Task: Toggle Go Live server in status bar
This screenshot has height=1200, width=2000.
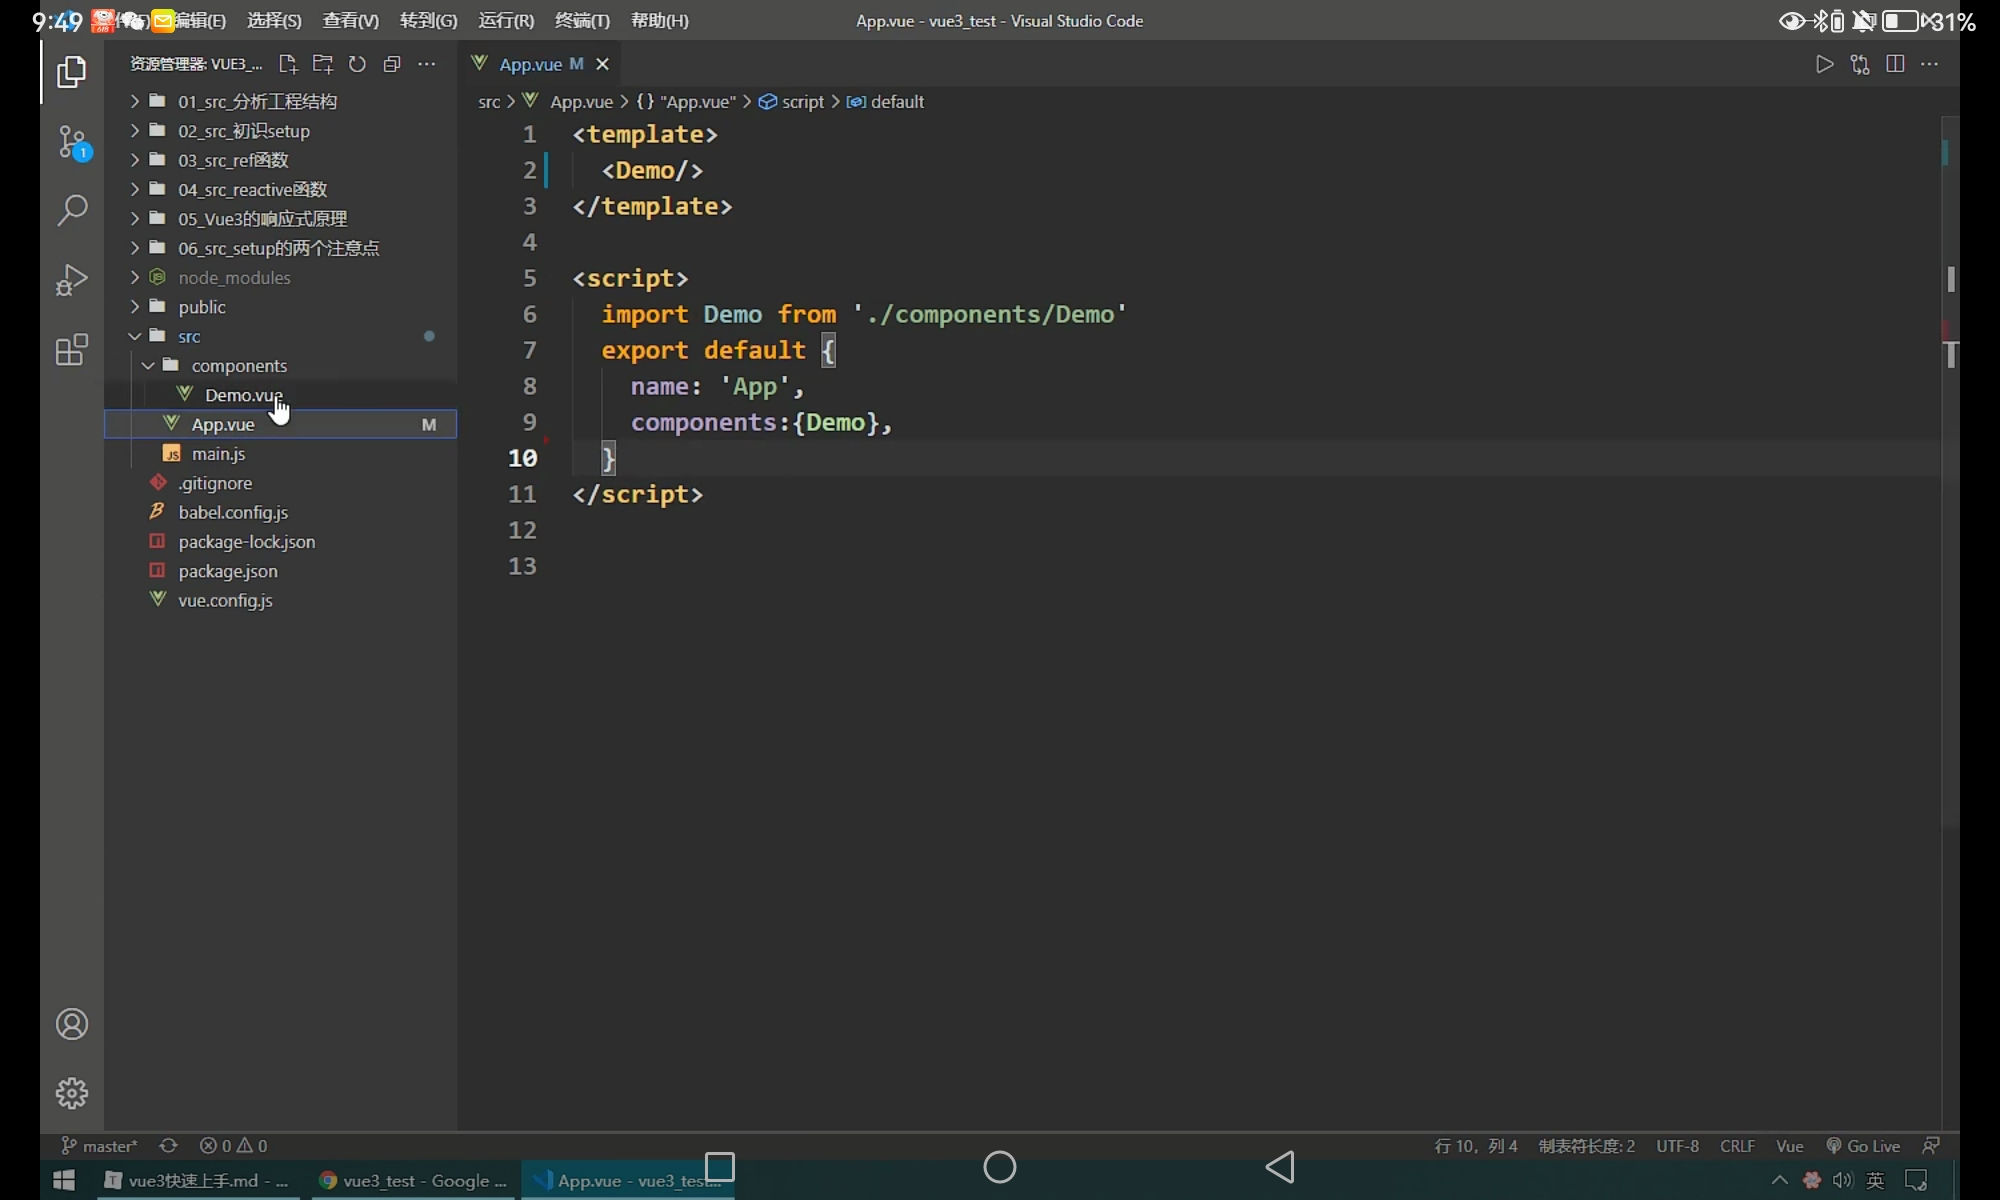Action: [x=1863, y=1146]
